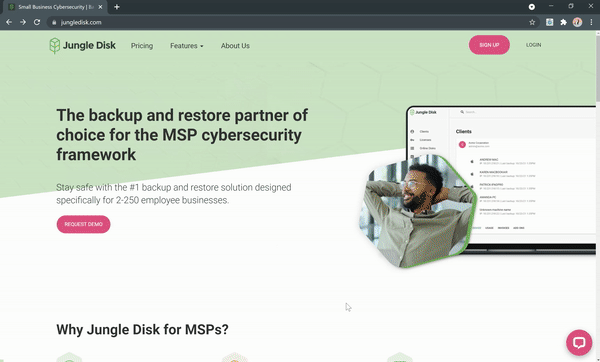Click the Jungle Disk logo
This screenshot has width=600, height=362.
point(82,46)
